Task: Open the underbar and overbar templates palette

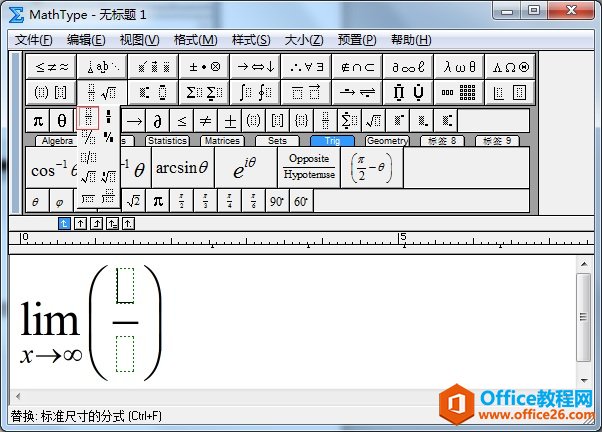Action: [x=306, y=92]
